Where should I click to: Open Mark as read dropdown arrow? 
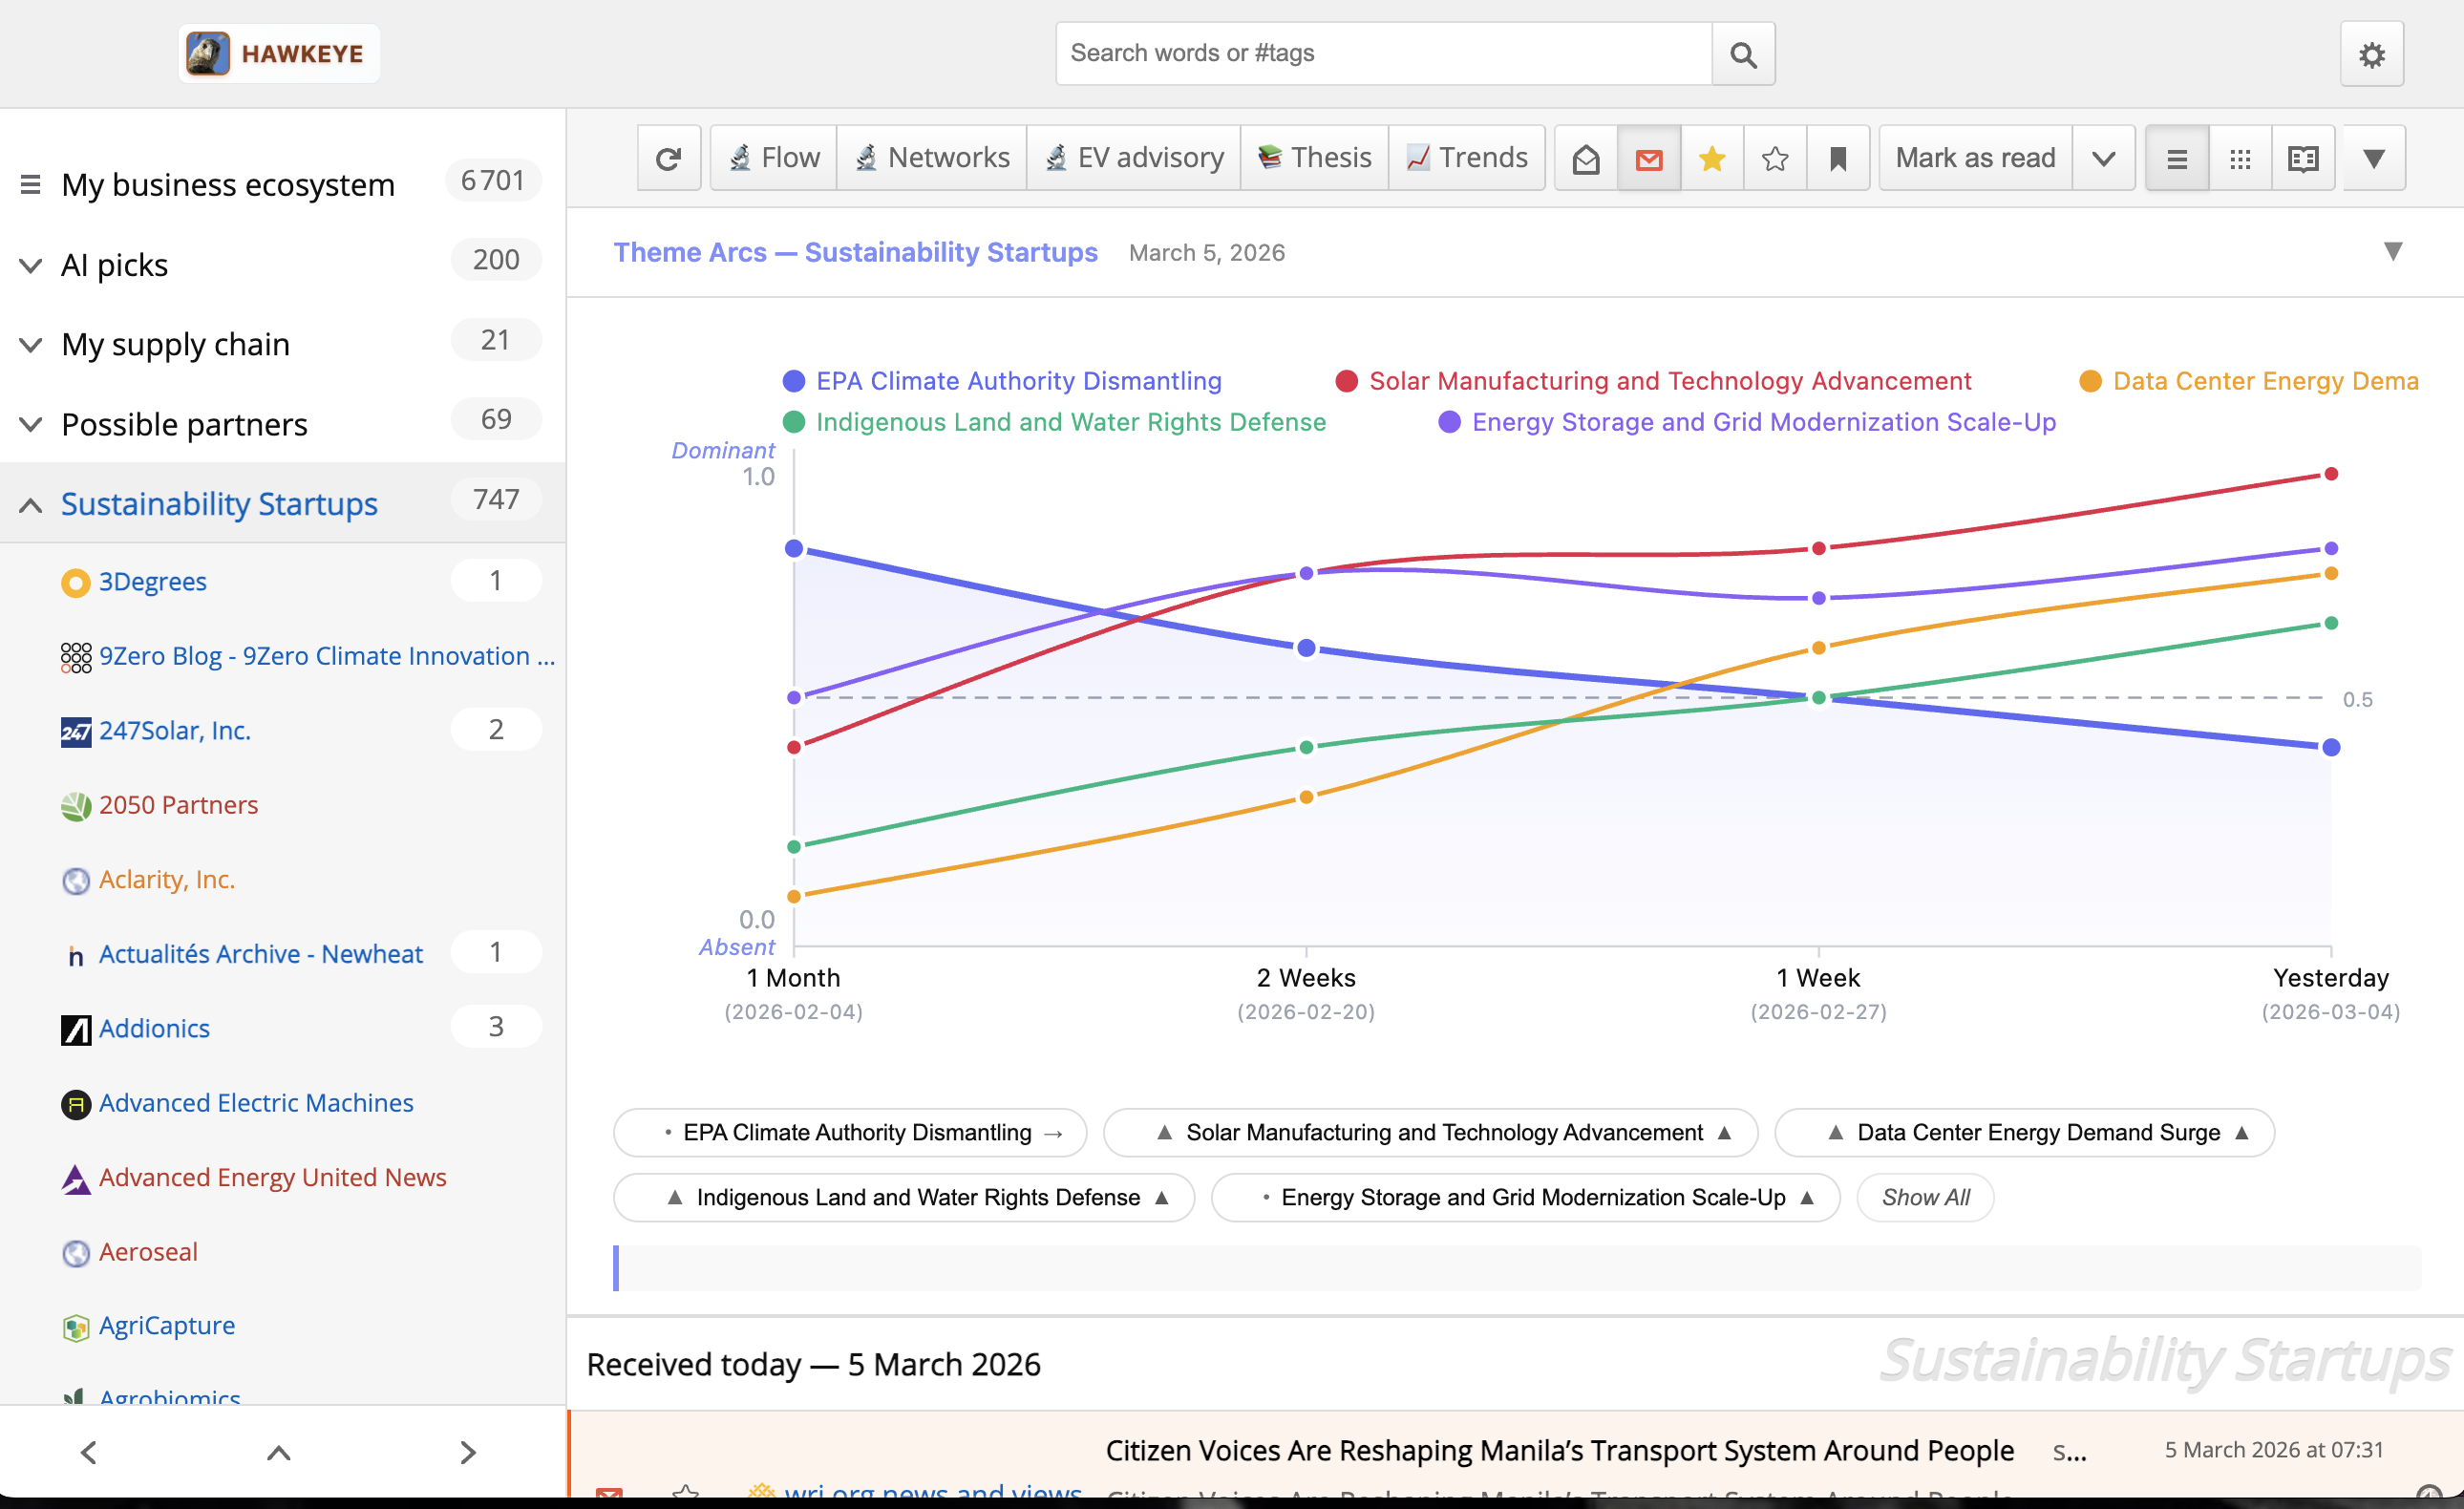(x=2103, y=158)
